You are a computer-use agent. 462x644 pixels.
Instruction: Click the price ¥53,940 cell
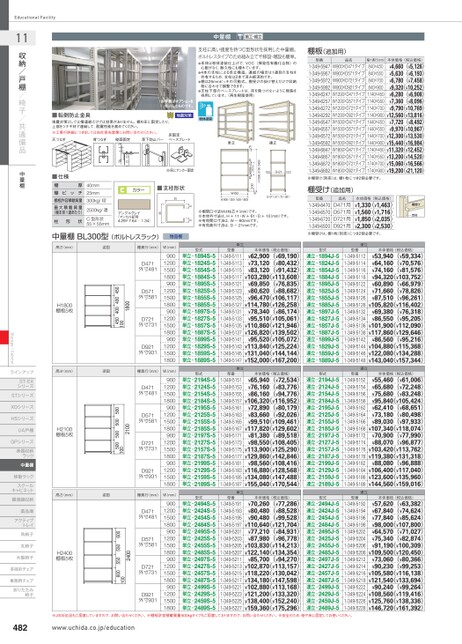(382, 256)
